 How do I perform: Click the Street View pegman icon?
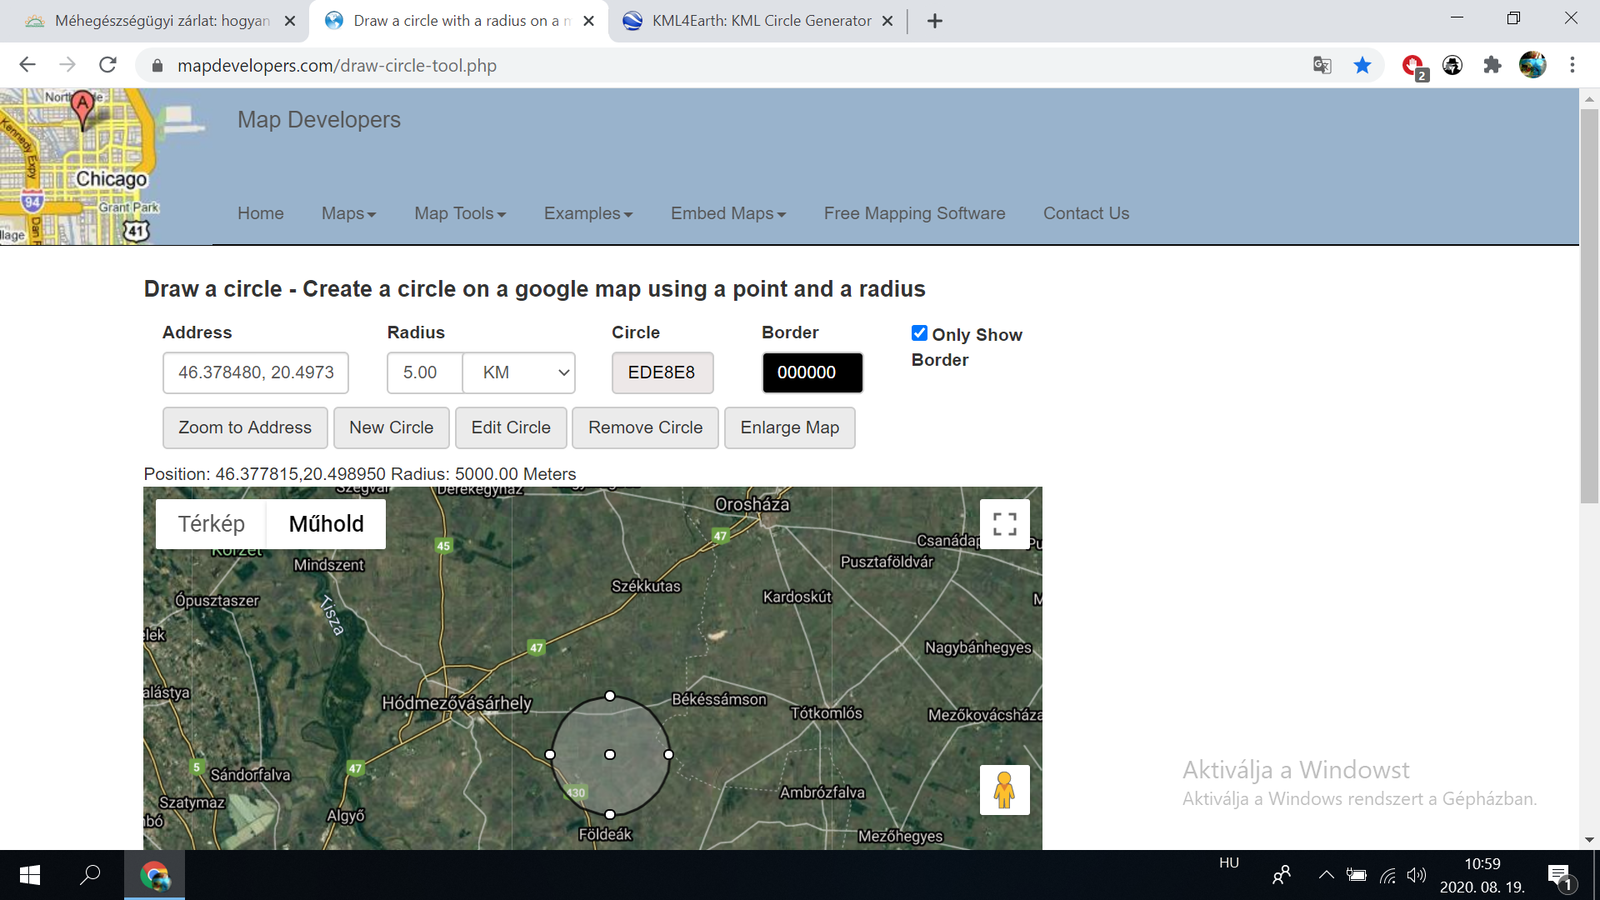(1005, 790)
